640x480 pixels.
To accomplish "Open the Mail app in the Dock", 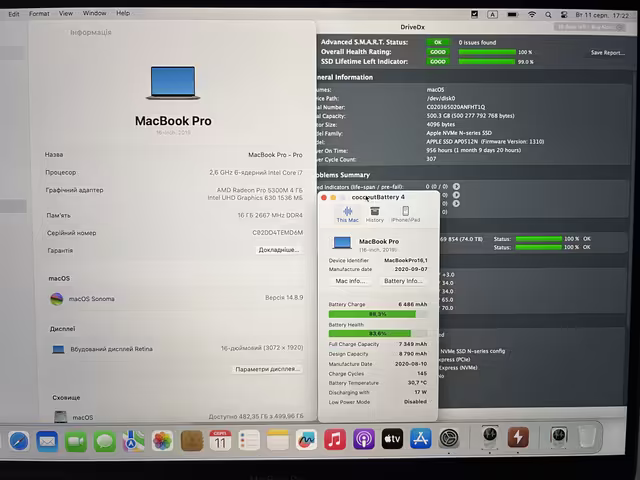I will pos(47,441).
